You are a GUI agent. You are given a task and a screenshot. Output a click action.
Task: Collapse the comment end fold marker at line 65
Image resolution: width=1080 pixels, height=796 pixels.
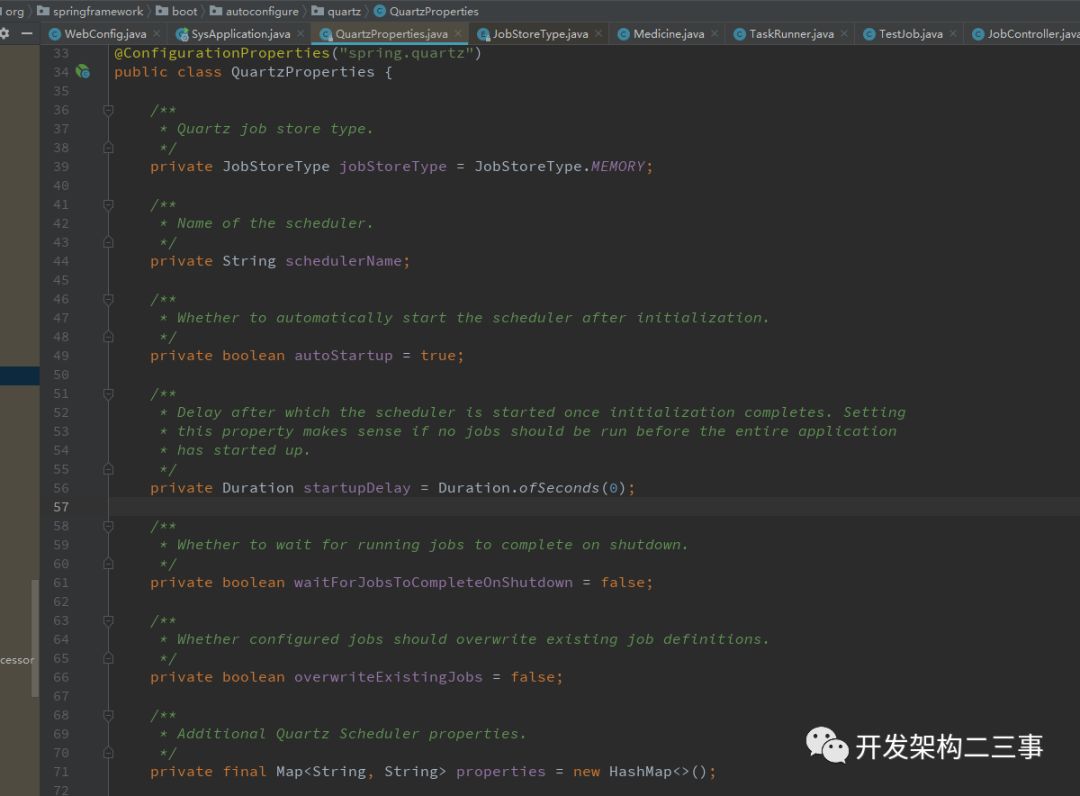coord(108,658)
